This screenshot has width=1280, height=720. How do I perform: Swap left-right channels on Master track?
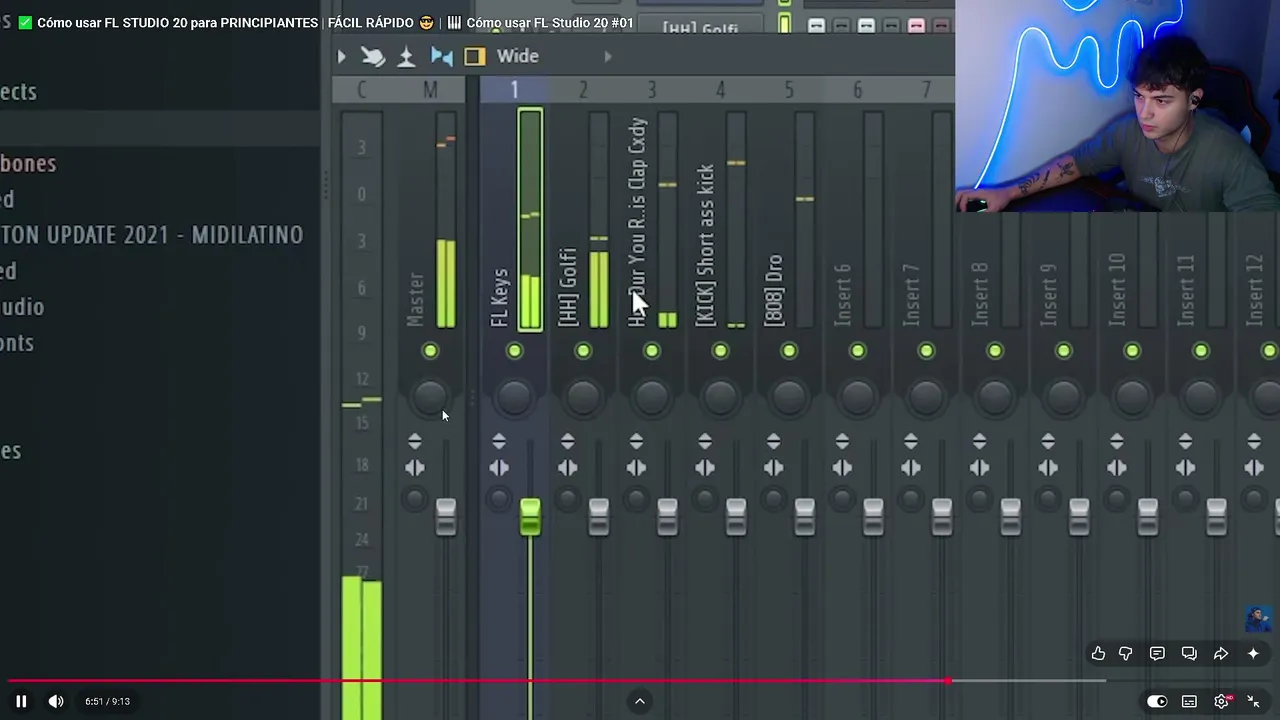pos(415,468)
